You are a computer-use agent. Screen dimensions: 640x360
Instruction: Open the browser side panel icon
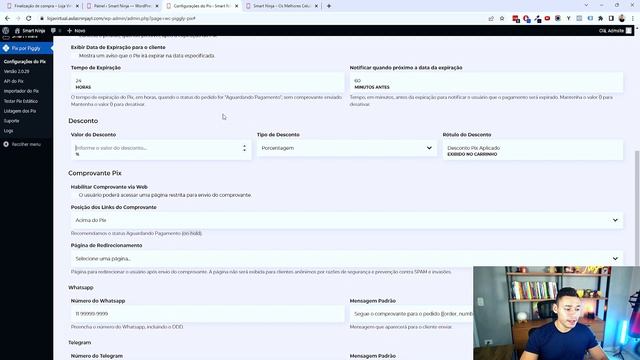[611, 18]
